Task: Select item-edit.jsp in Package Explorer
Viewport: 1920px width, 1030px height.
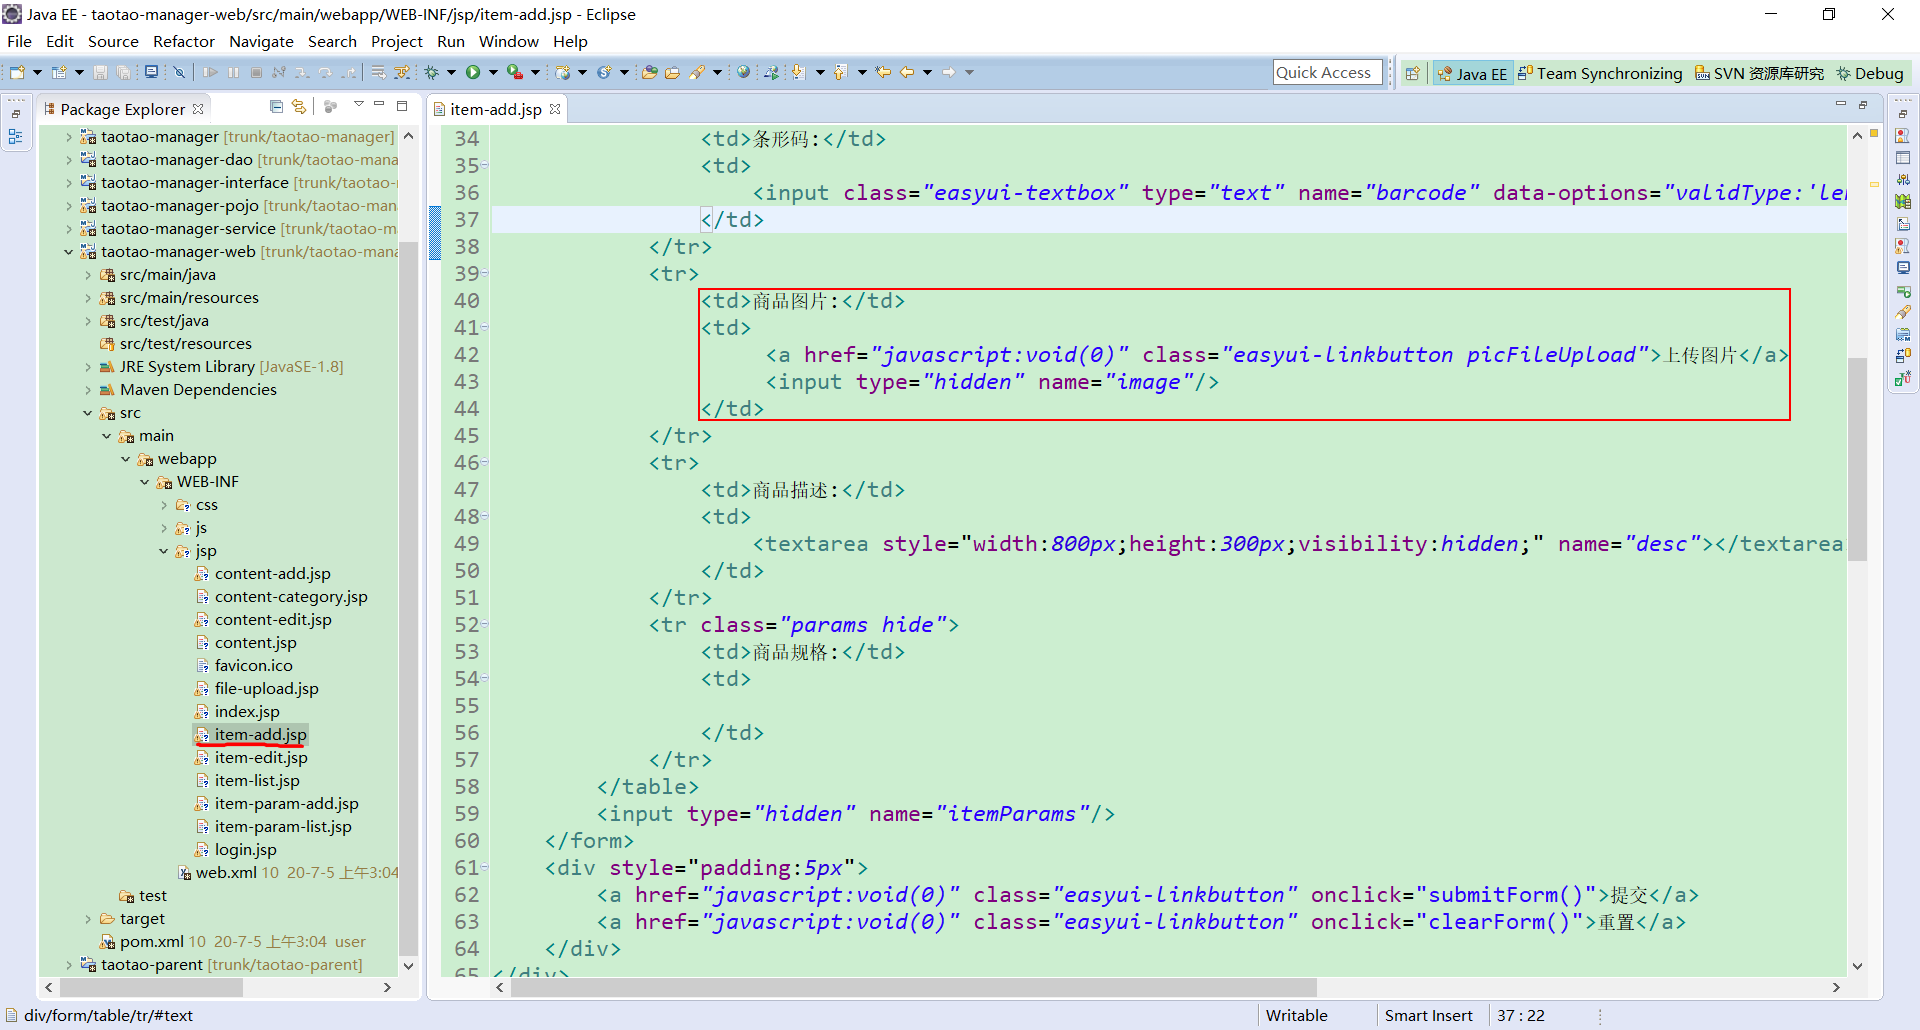Action: (x=260, y=758)
